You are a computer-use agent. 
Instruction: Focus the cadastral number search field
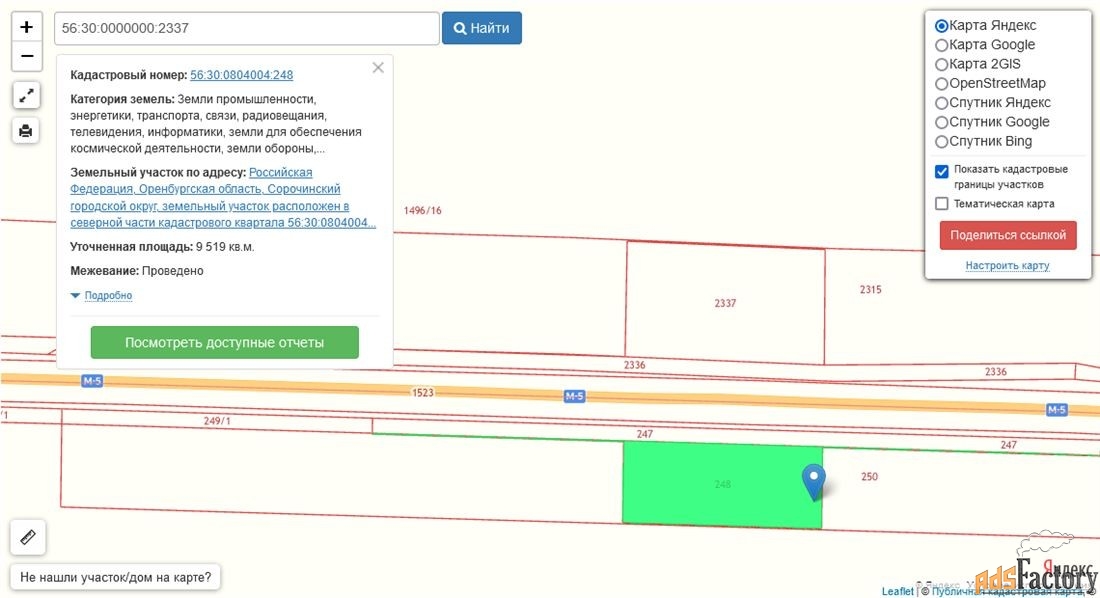[x=246, y=28]
